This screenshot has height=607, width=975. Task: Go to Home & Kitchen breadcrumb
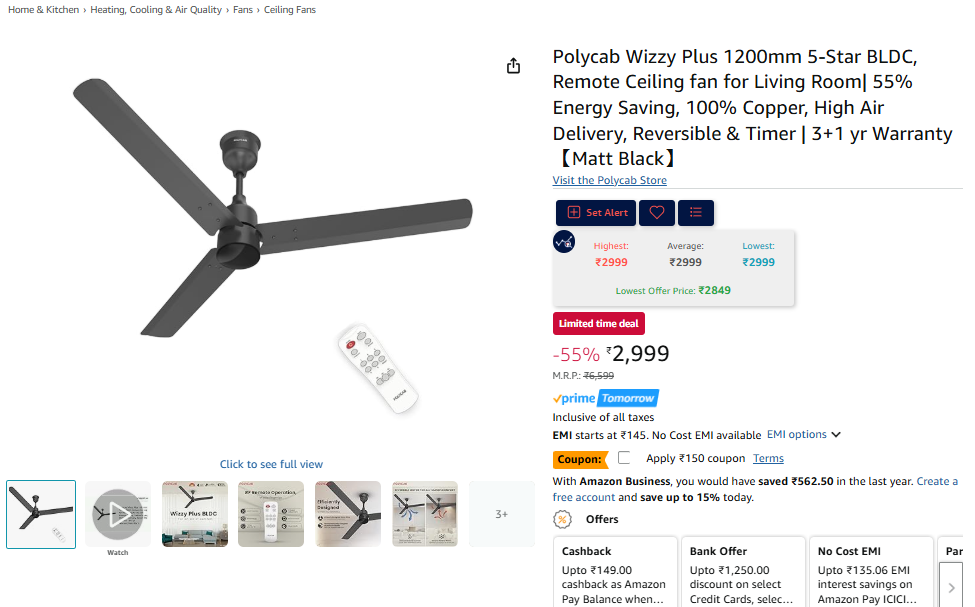tap(44, 9)
